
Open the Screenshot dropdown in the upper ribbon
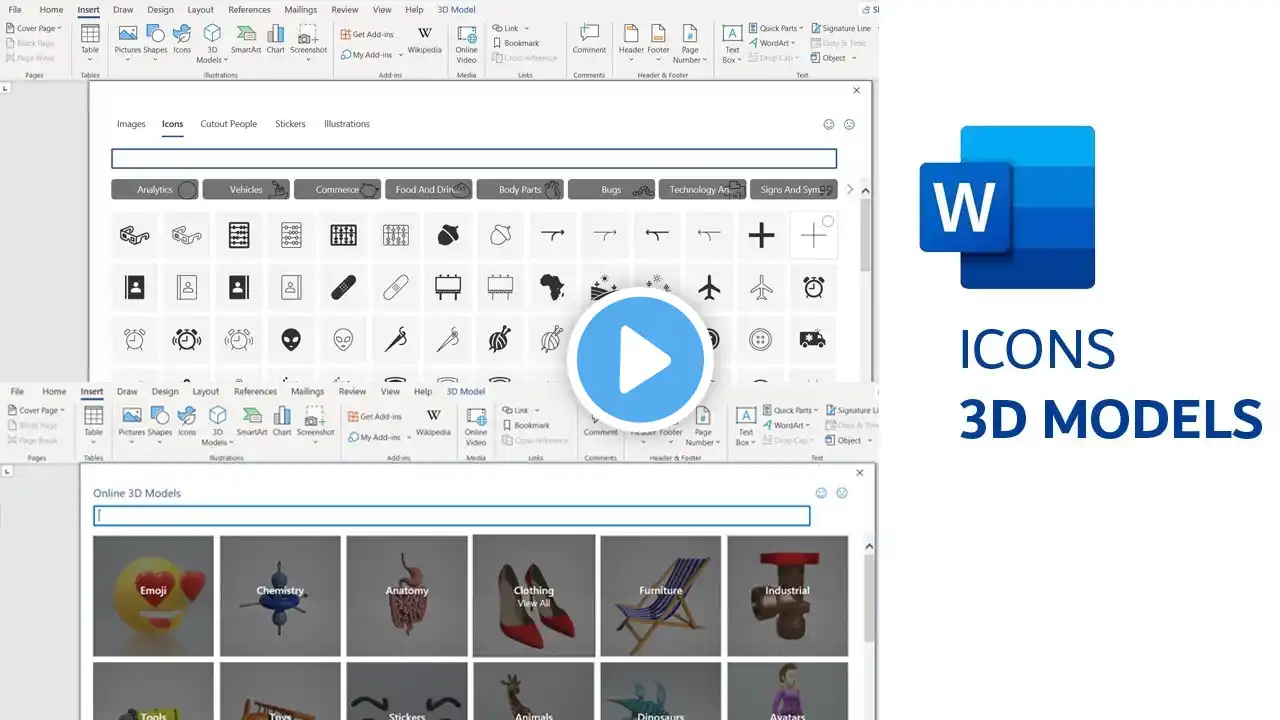309,42
